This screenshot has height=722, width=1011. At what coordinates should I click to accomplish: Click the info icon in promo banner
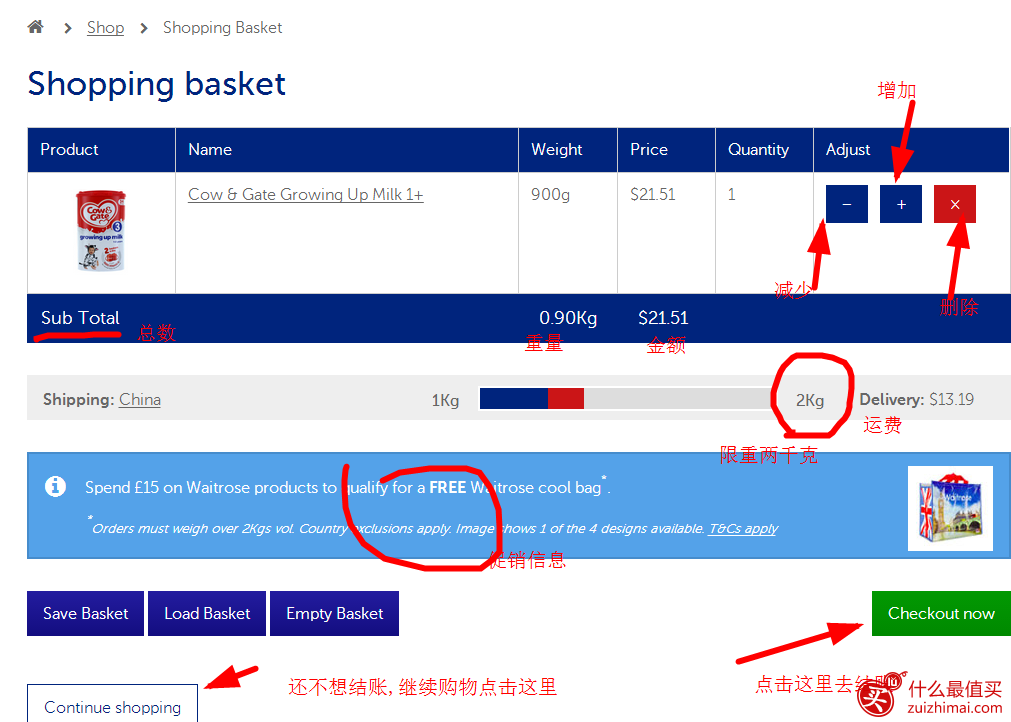[x=55, y=486]
